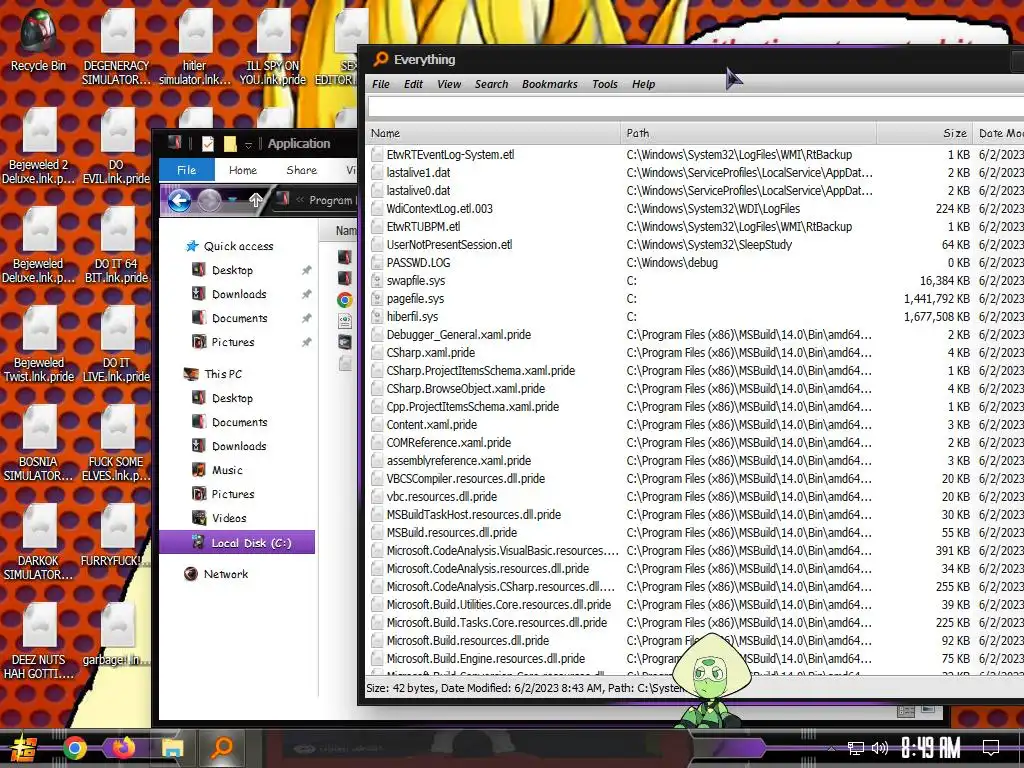Open the Edit menu in Everything

(x=413, y=84)
